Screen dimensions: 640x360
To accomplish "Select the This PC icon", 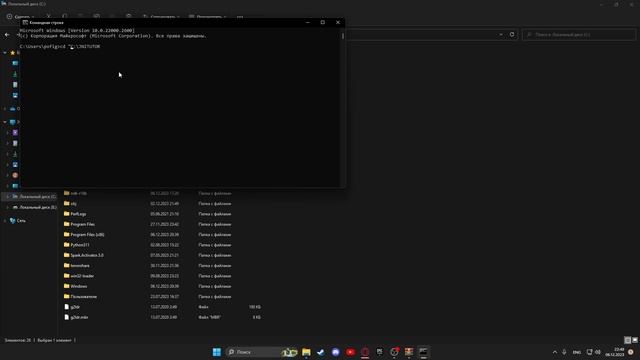I will 13,122.
